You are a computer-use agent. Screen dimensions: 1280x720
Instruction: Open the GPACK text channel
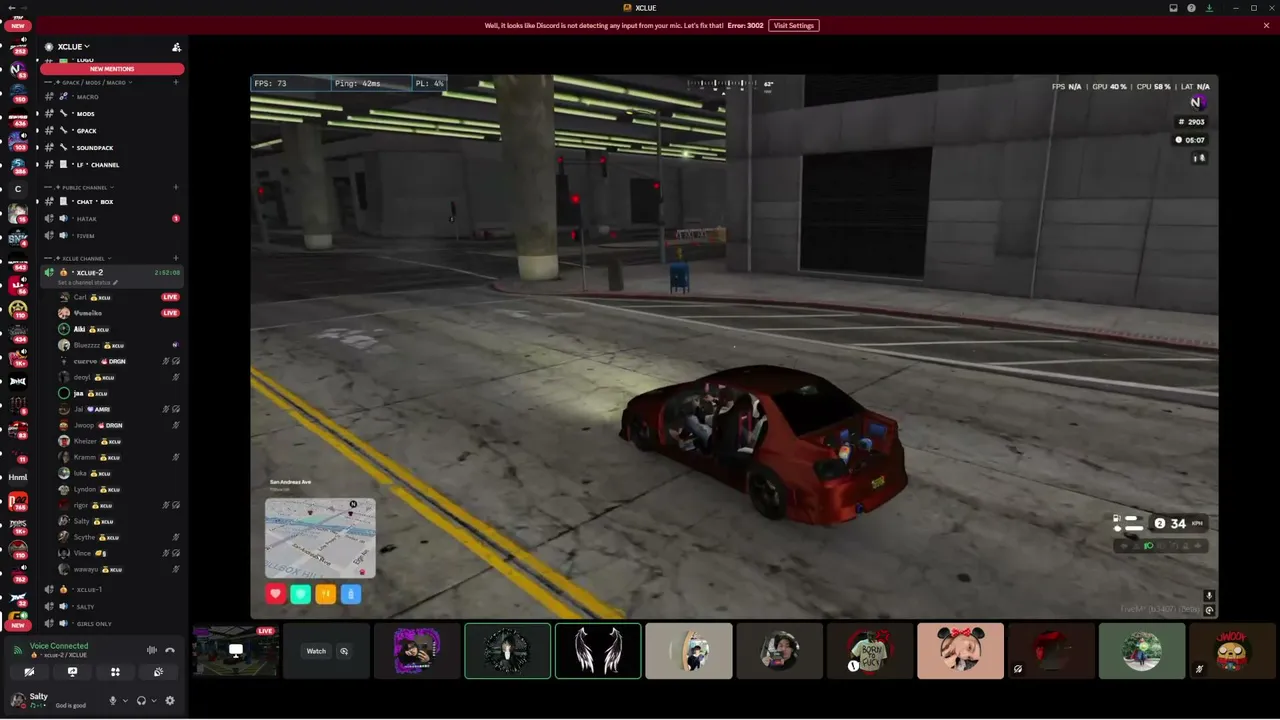coord(112,131)
